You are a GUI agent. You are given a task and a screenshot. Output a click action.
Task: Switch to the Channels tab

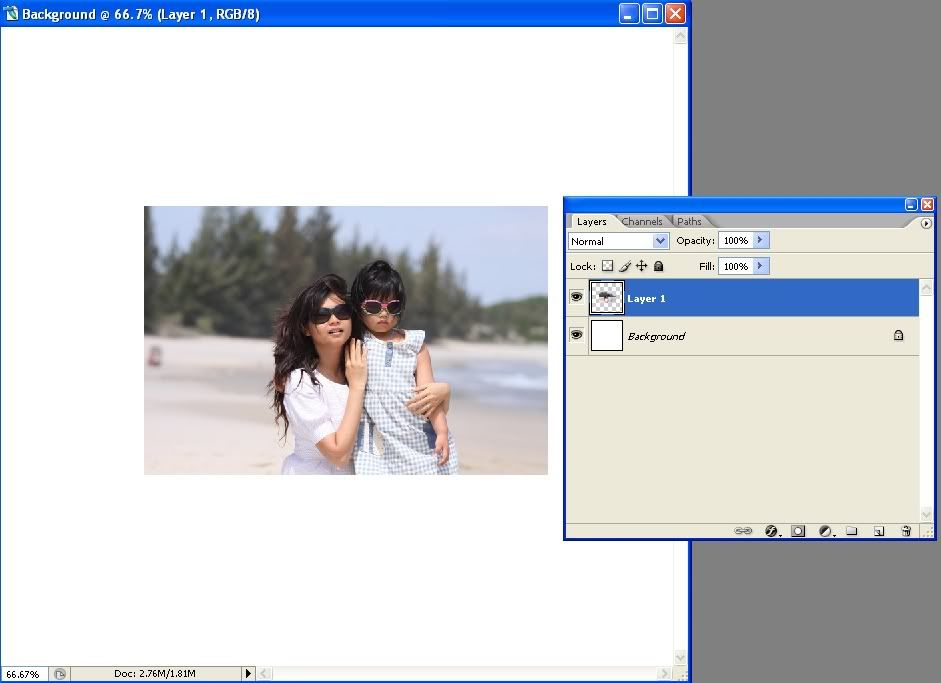pos(641,222)
